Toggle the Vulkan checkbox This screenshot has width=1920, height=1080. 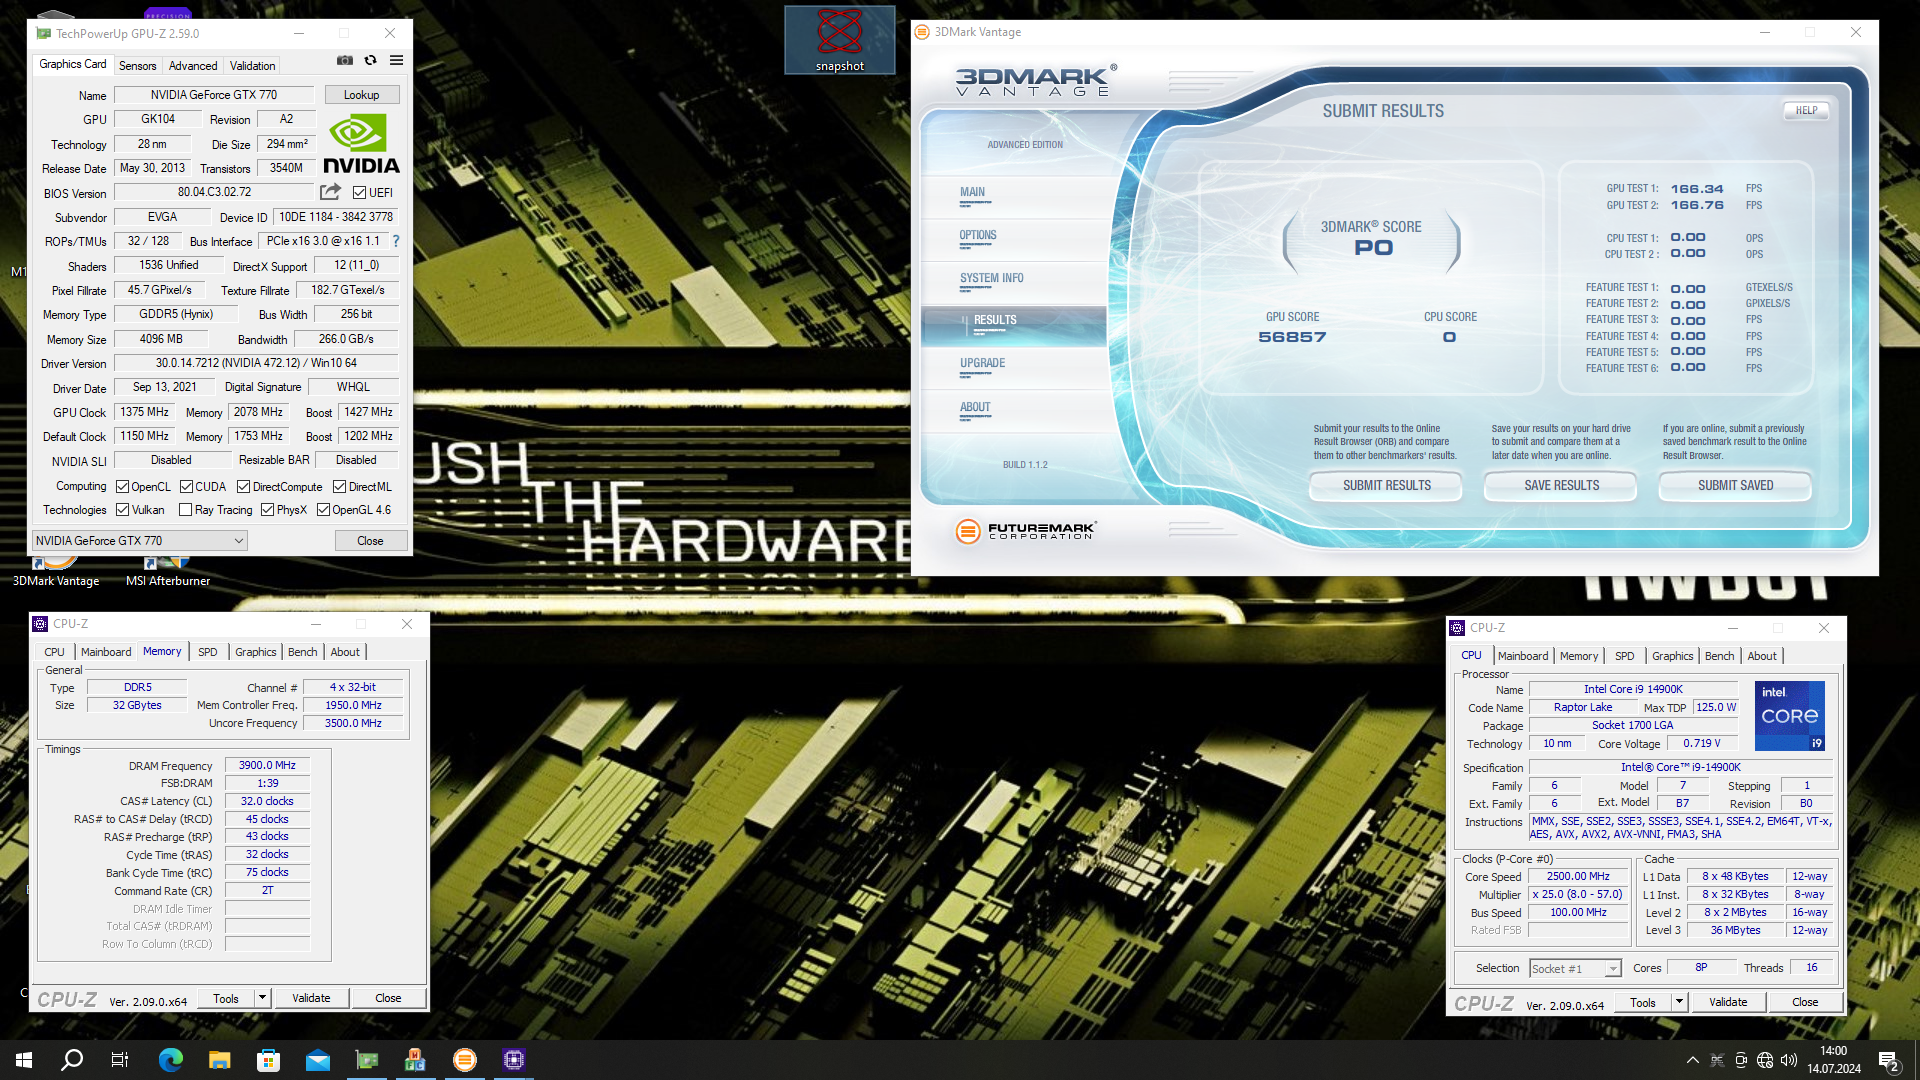(122, 510)
